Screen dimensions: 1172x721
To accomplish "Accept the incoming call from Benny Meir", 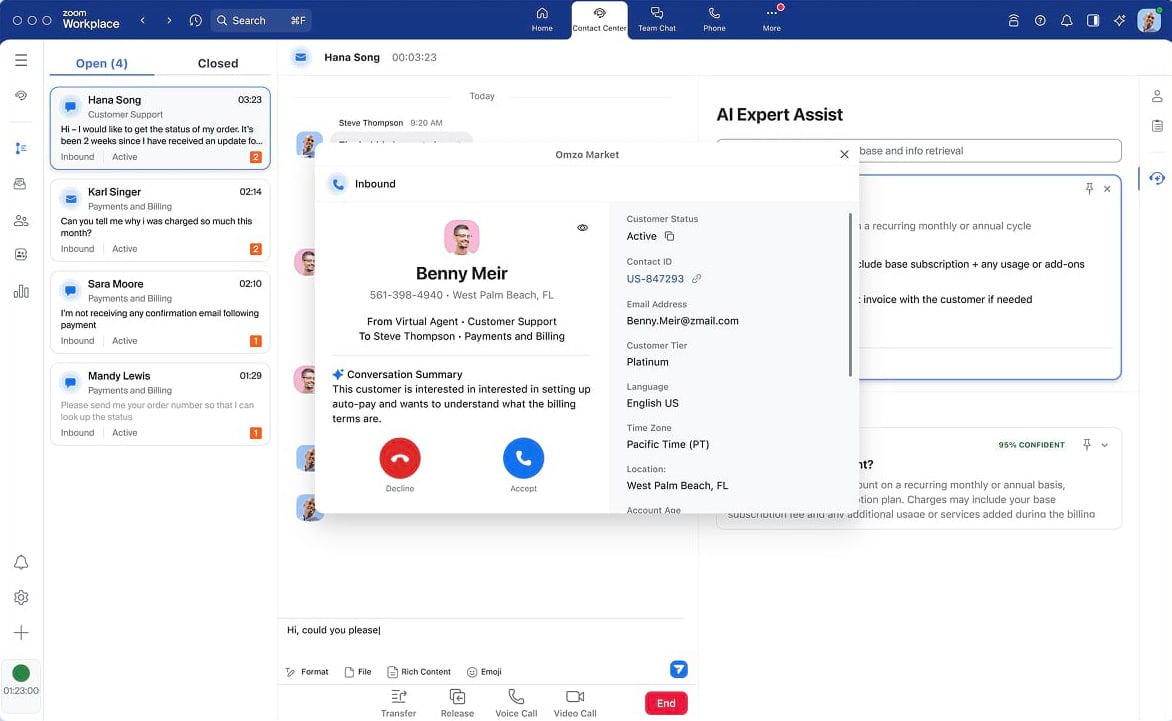I will (x=523, y=459).
